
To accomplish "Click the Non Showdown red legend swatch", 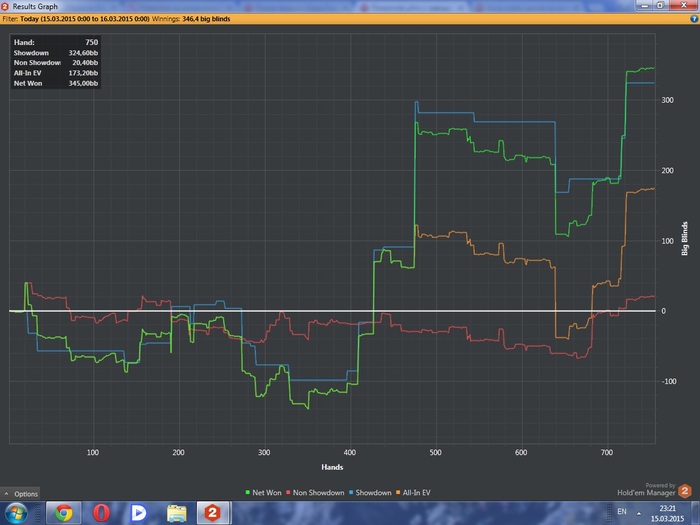I will [288, 492].
